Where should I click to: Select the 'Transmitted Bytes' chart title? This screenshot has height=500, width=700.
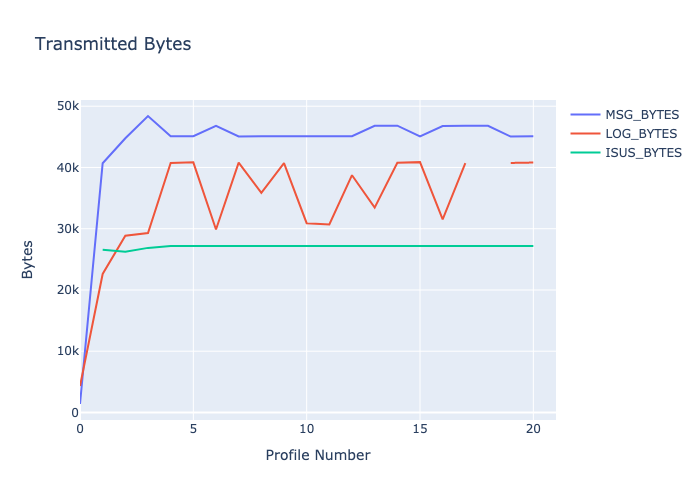pyautogui.click(x=113, y=44)
